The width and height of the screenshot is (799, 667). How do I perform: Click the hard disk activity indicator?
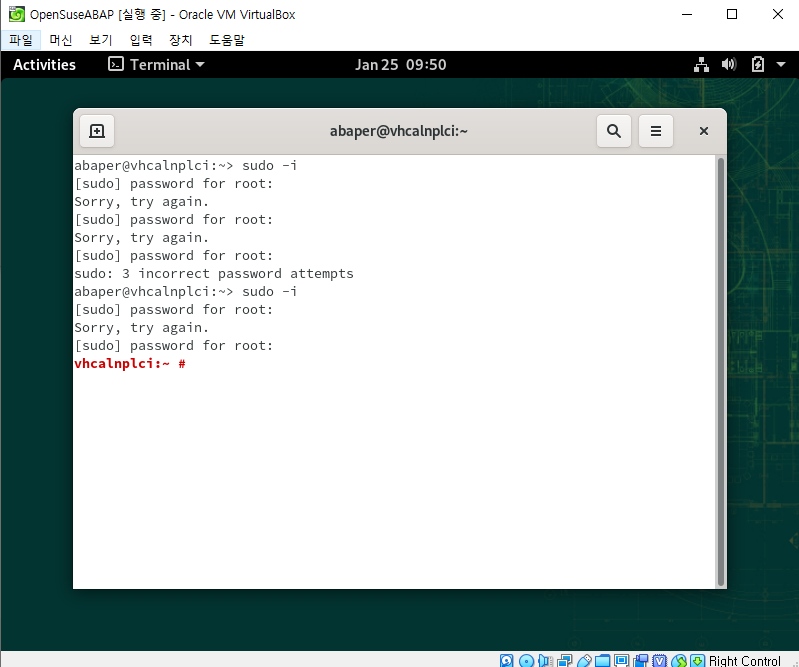(x=507, y=660)
